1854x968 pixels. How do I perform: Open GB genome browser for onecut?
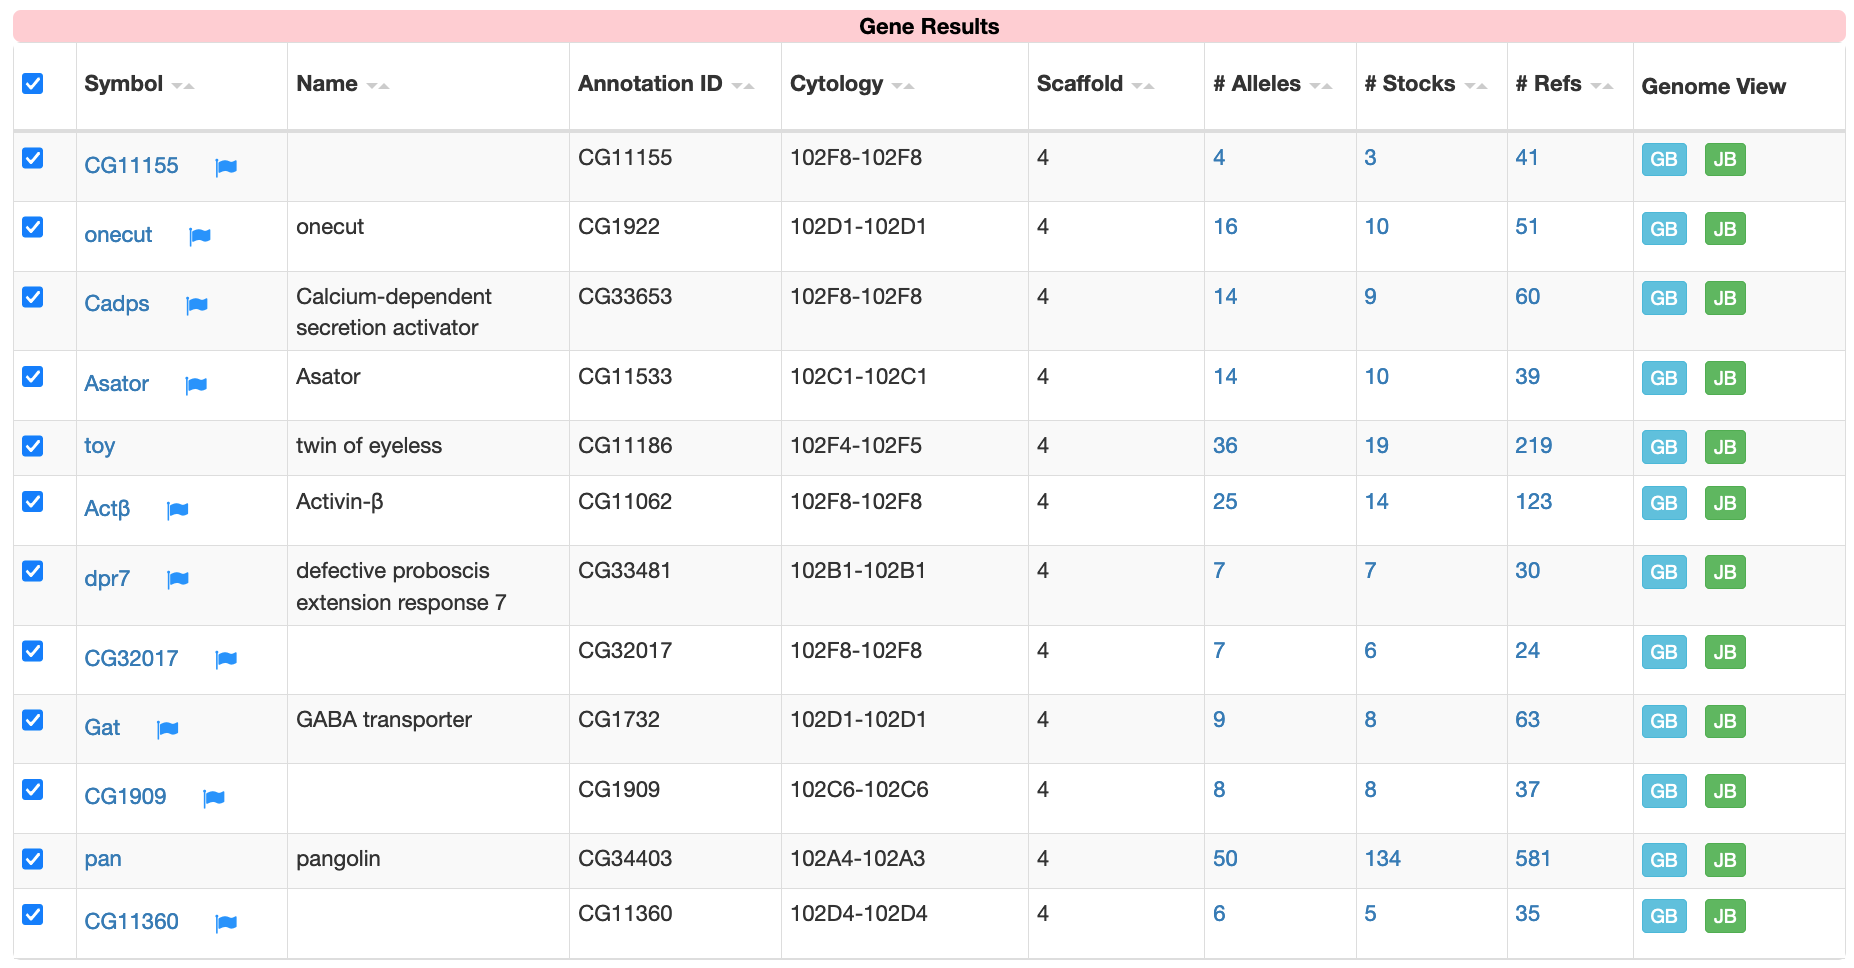[1664, 229]
